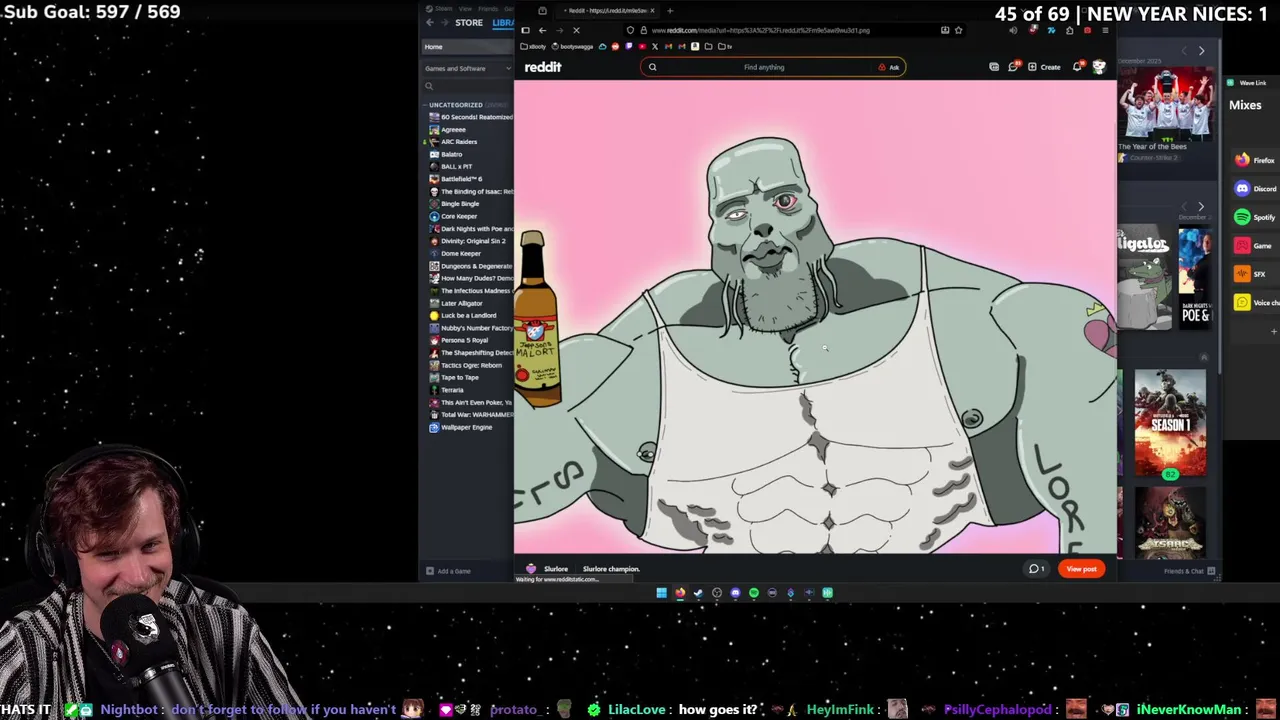Open Games and Software dropdown
Screen dimensions: 1280x720
click(467, 68)
